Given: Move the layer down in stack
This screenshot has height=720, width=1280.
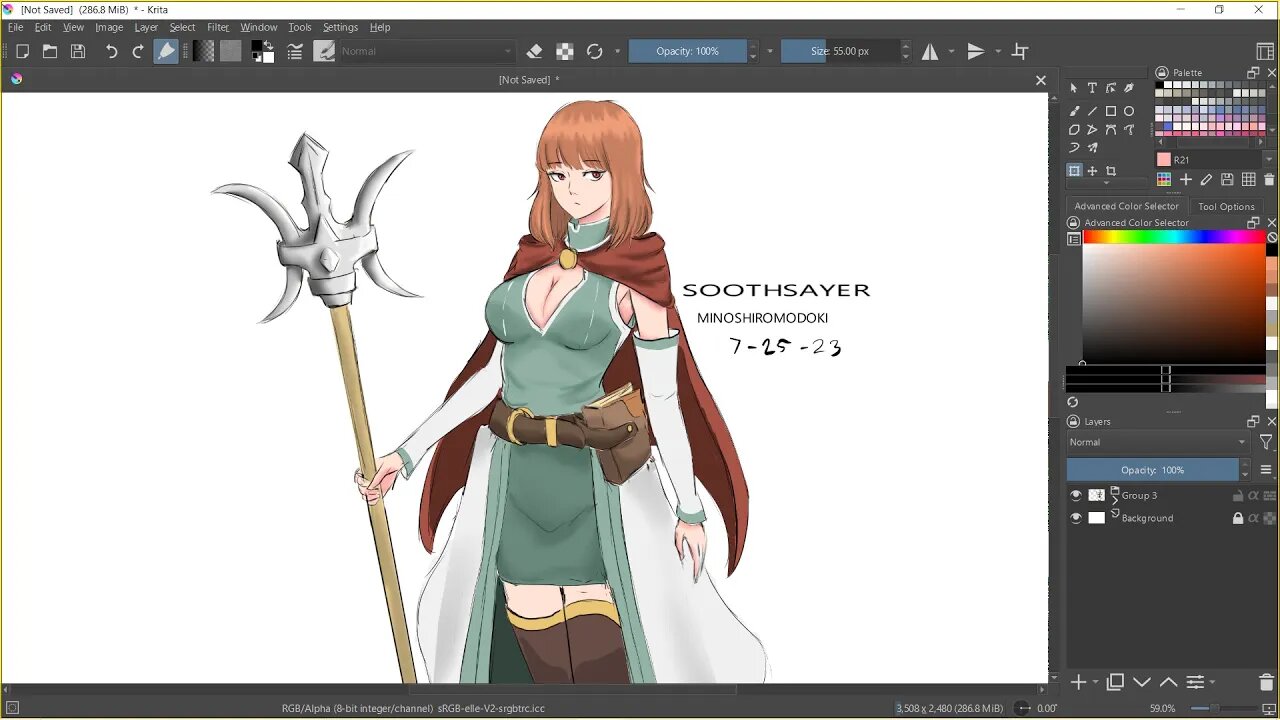Looking at the screenshot, I should [1142, 682].
